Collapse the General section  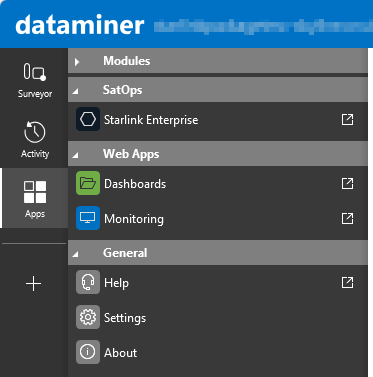pos(76,254)
